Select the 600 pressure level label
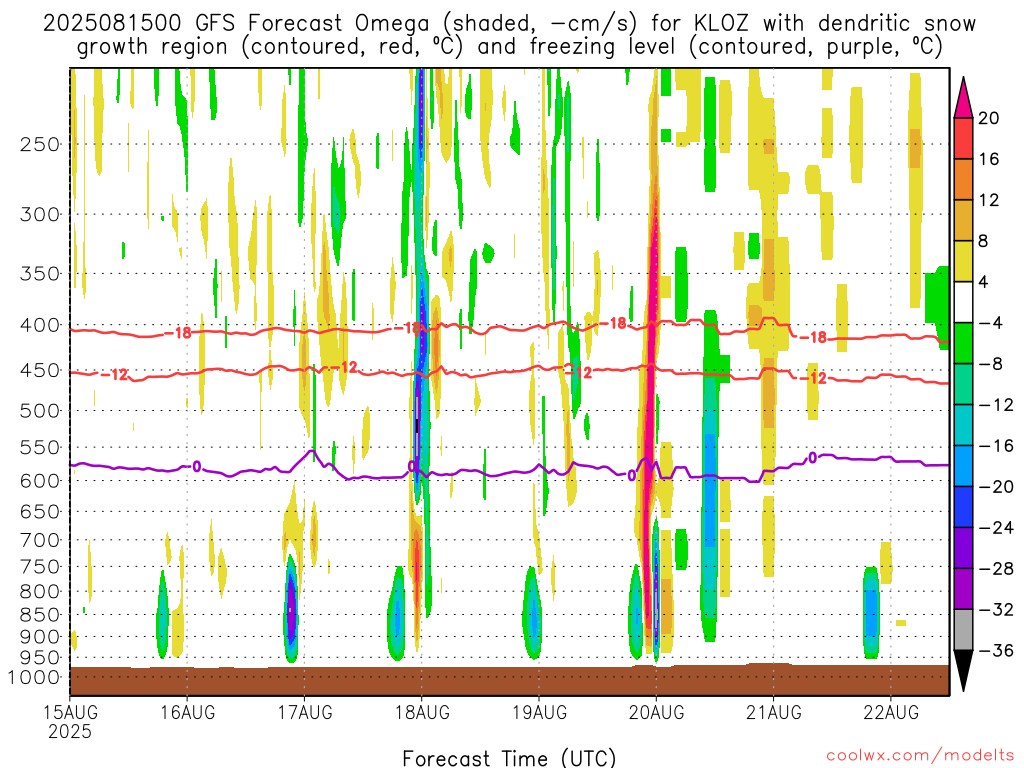Screen dimensions: 1024x768 40,481
